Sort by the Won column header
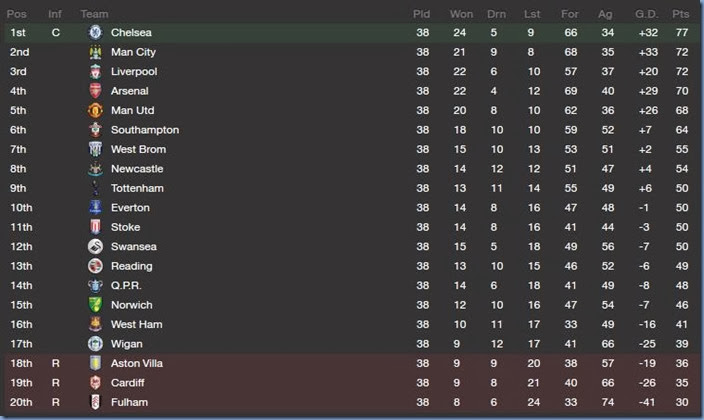The height and width of the screenshot is (420, 704). [x=461, y=14]
